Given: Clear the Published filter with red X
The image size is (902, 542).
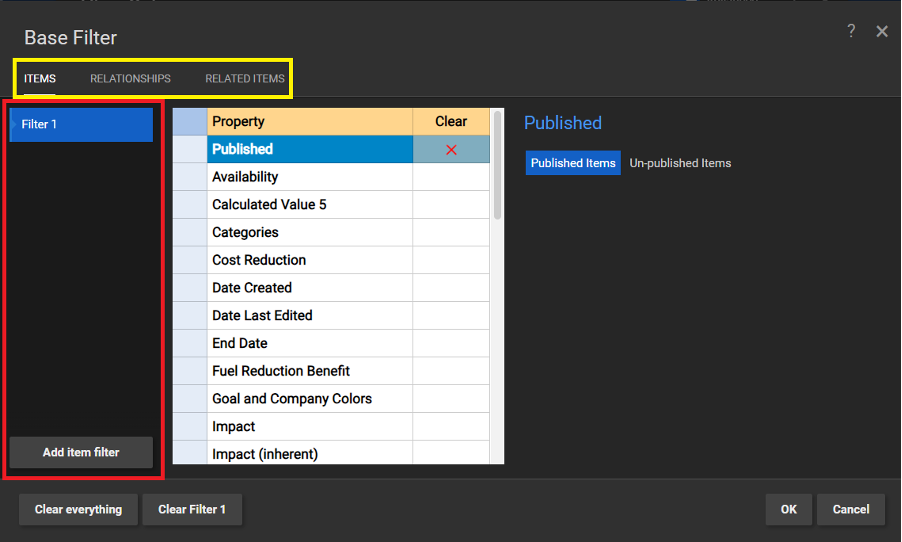Looking at the screenshot, I should point(451,150).
